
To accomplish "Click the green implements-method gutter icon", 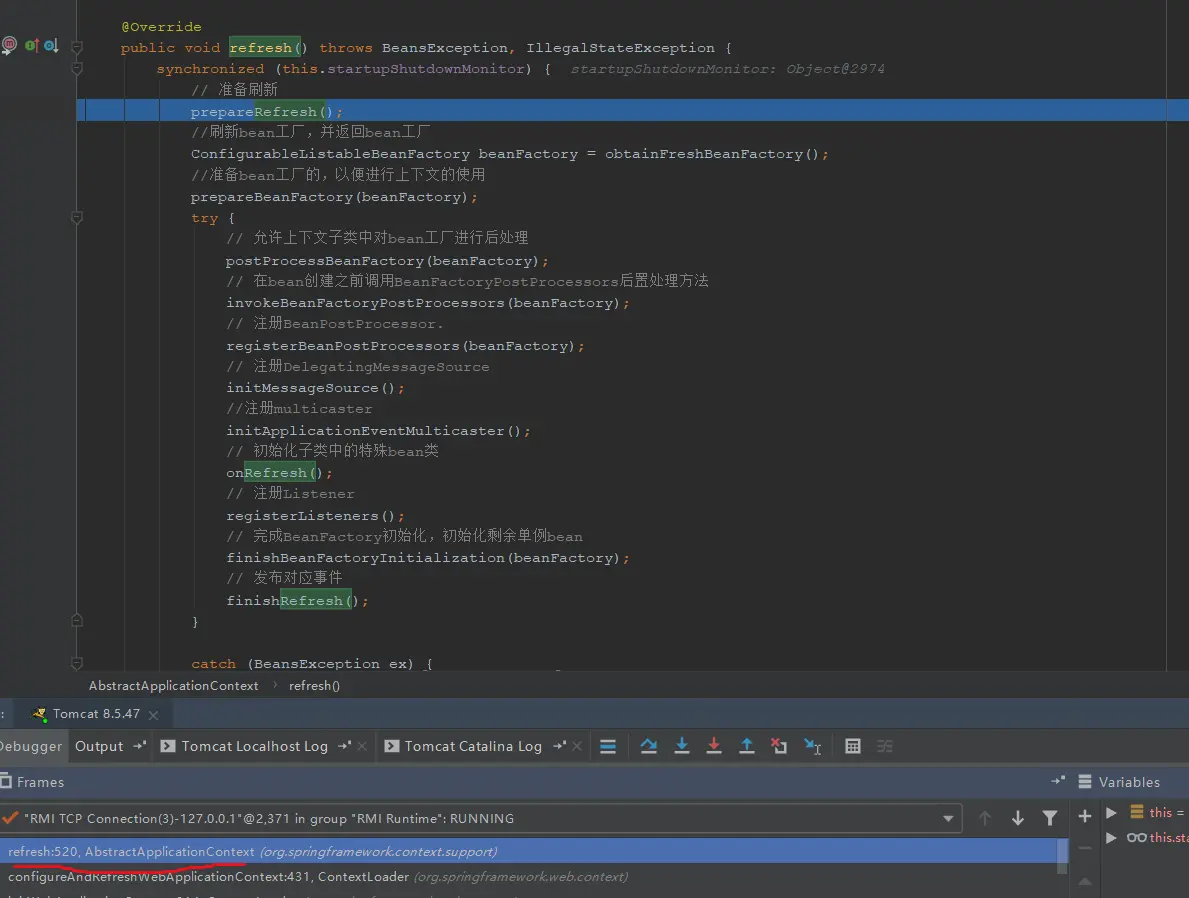I will 31,46.
